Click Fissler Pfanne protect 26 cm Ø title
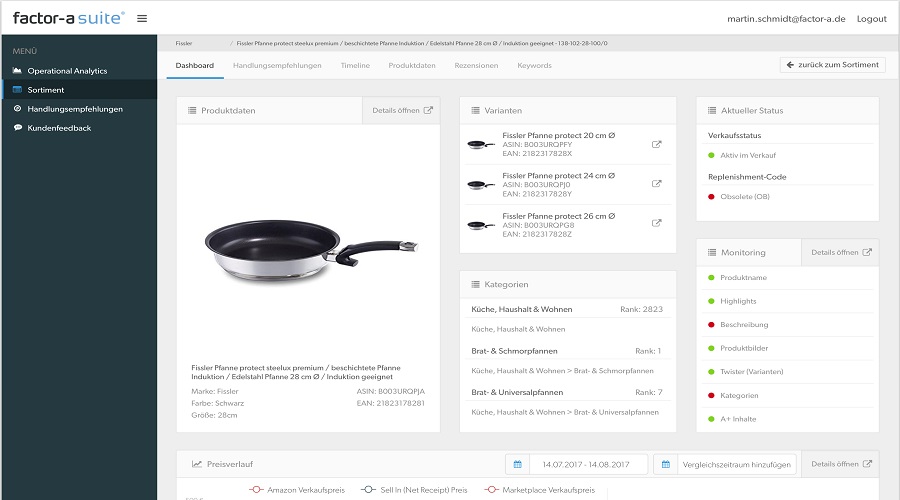 [558, 216]
